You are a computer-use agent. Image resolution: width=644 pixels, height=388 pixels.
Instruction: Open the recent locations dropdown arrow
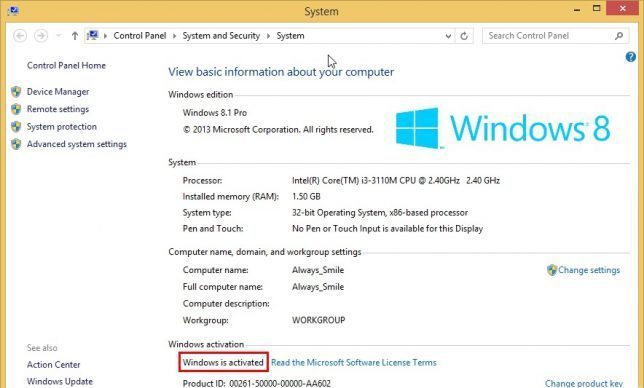click(59, 36)
